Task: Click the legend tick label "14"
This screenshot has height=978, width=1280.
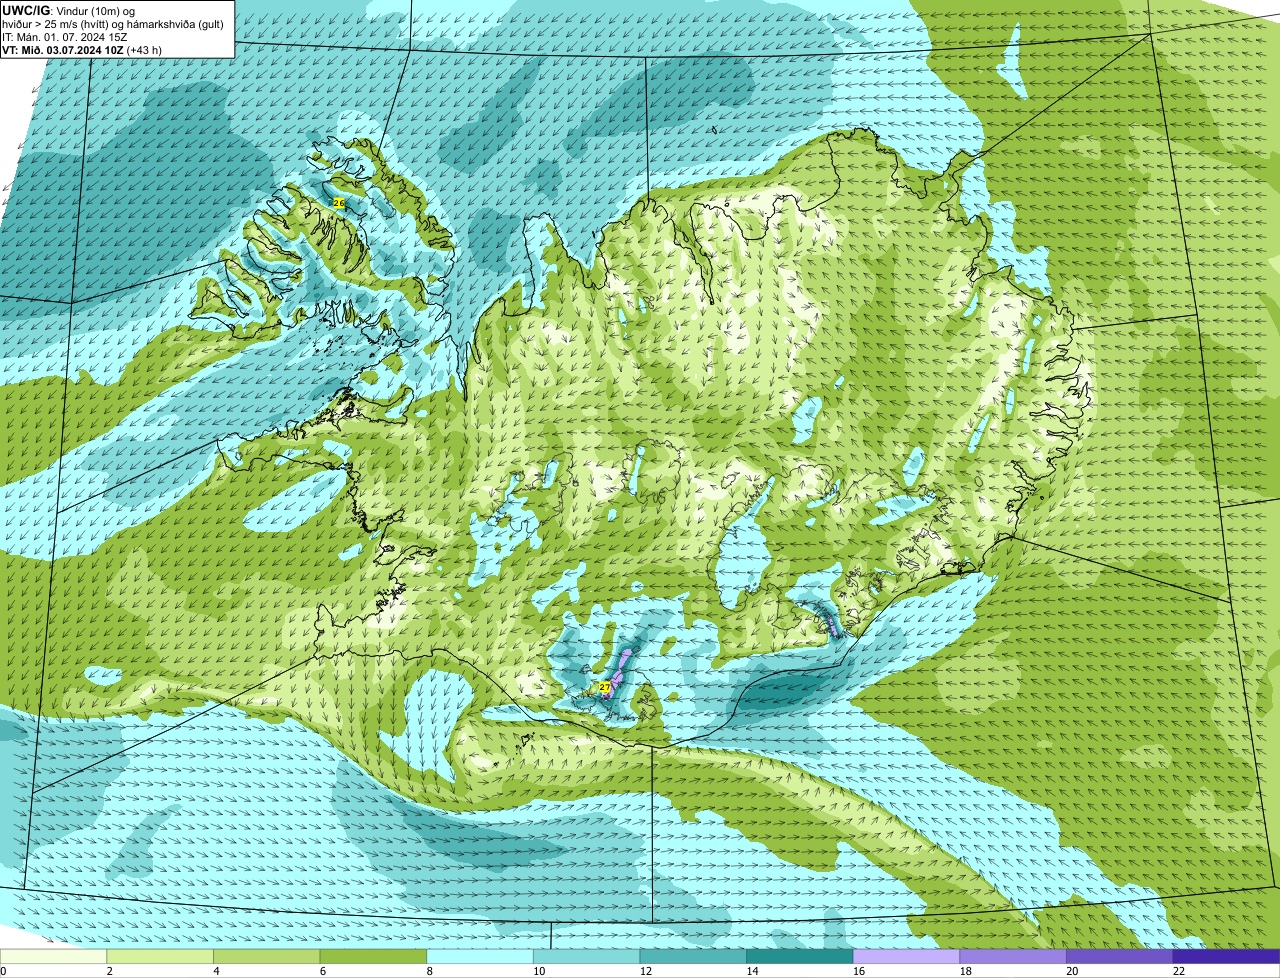Action: click(752, 971)
